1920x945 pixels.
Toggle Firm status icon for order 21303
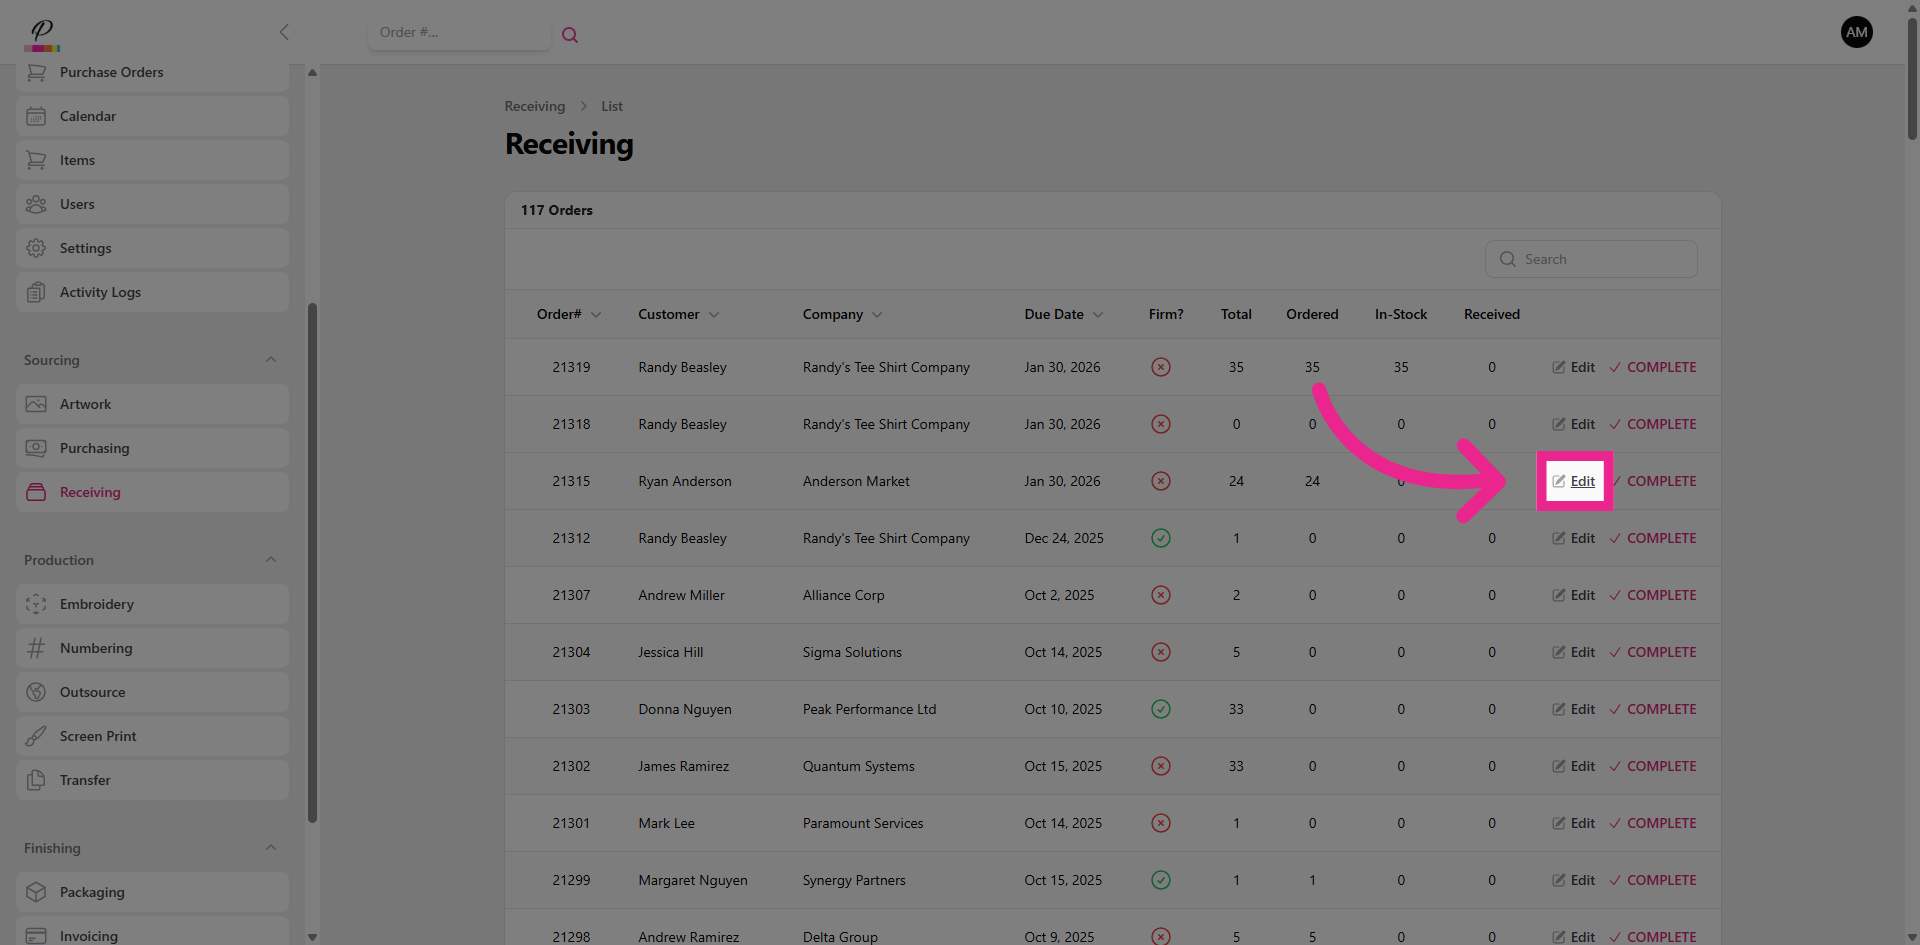[1160, 709]
